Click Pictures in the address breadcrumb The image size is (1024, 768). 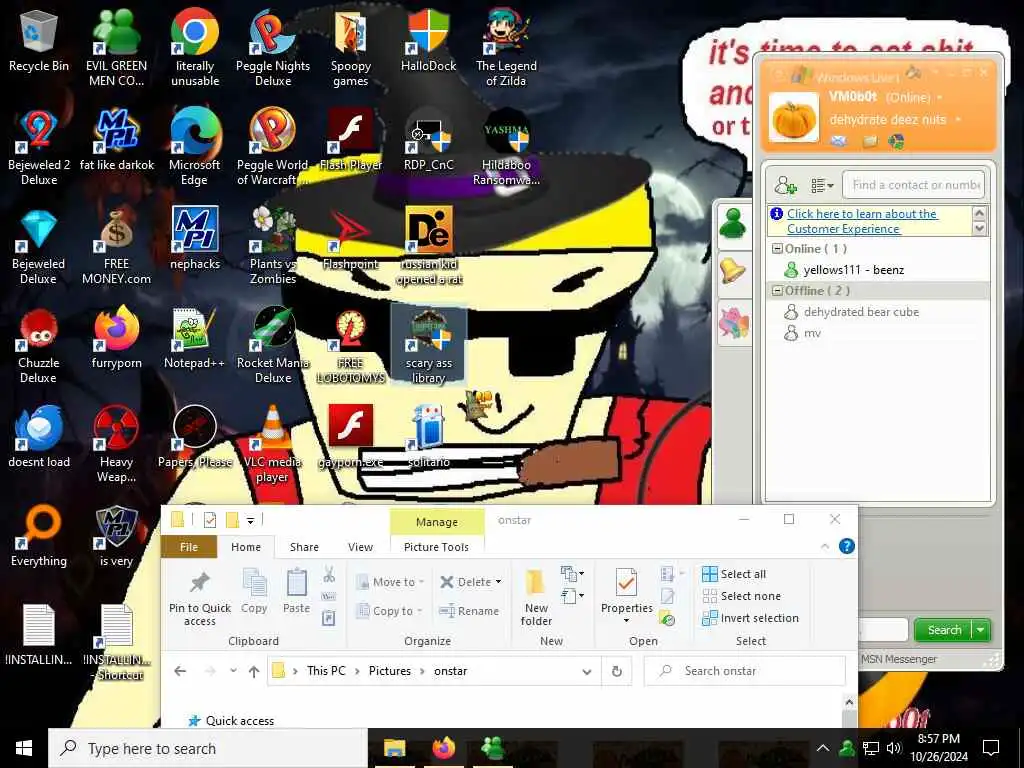coord(390,671)
